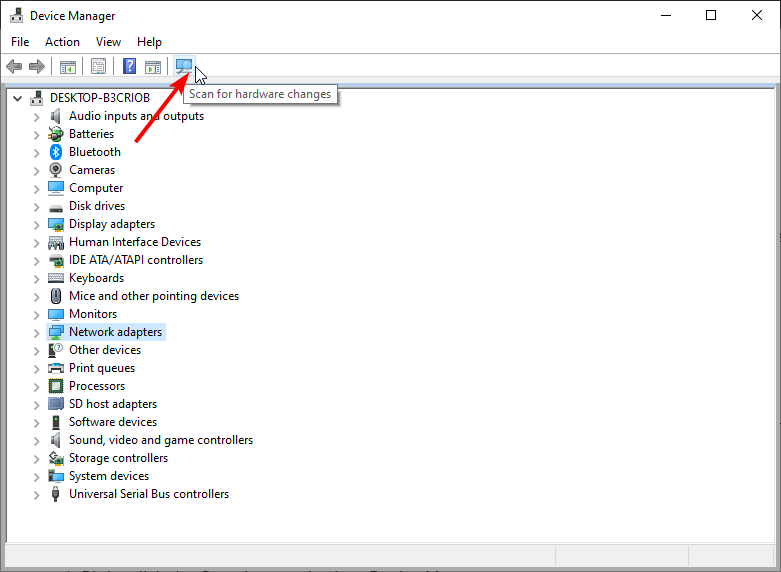Expand the Other devices category
Image resolution: width=781 pixels, height=572 pixels.
36,351
